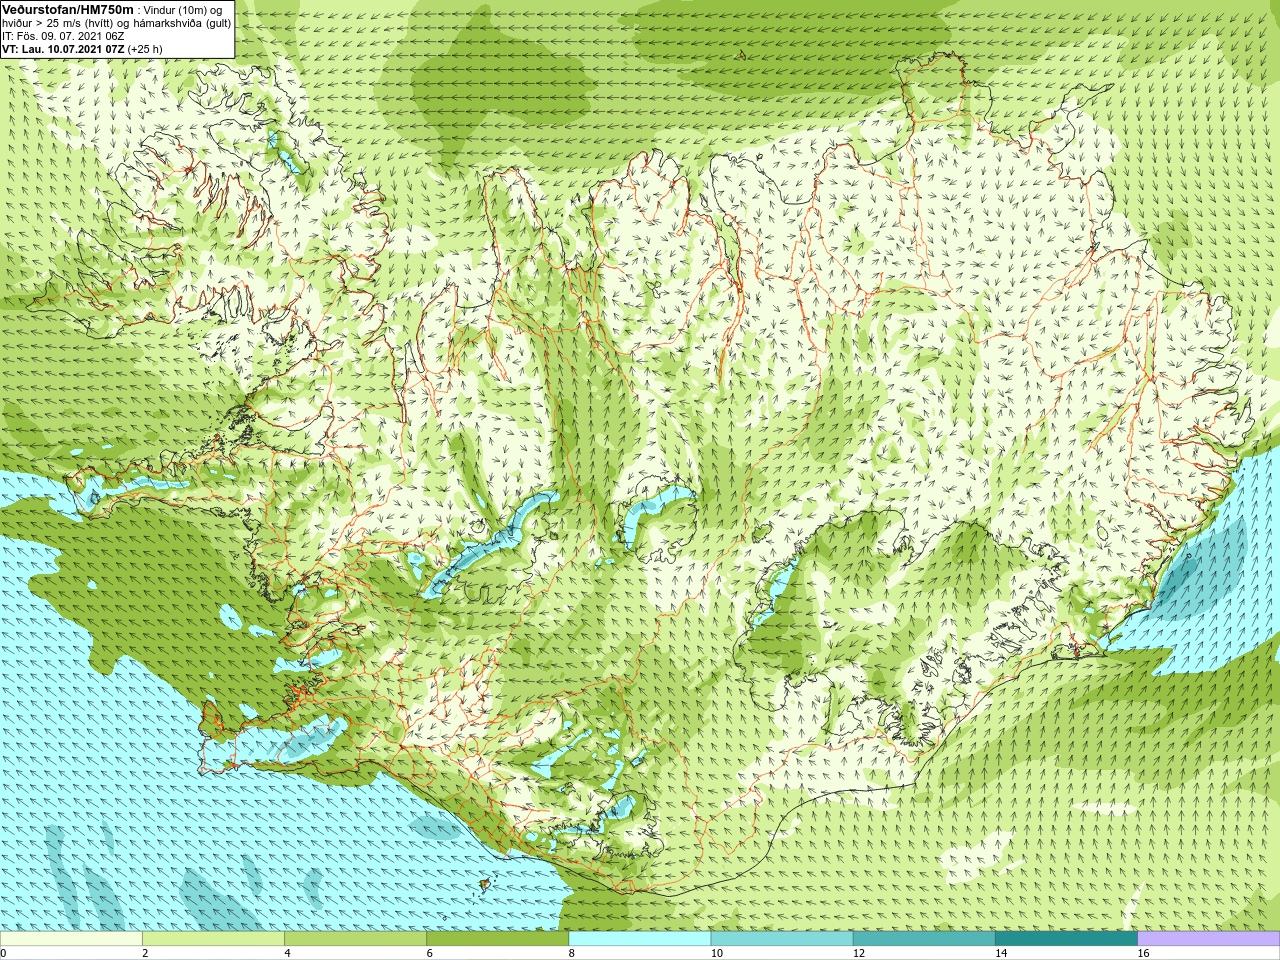The width and height of the screenshot is (1280, 960).
Task: Click the lavender above-16 m/s swatch
Action: (x=1208, y=939)
